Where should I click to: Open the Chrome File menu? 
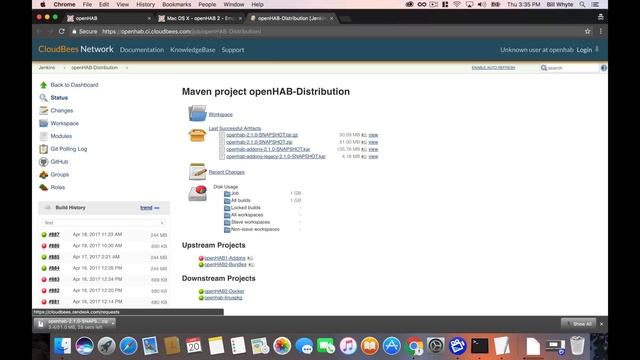87,4
